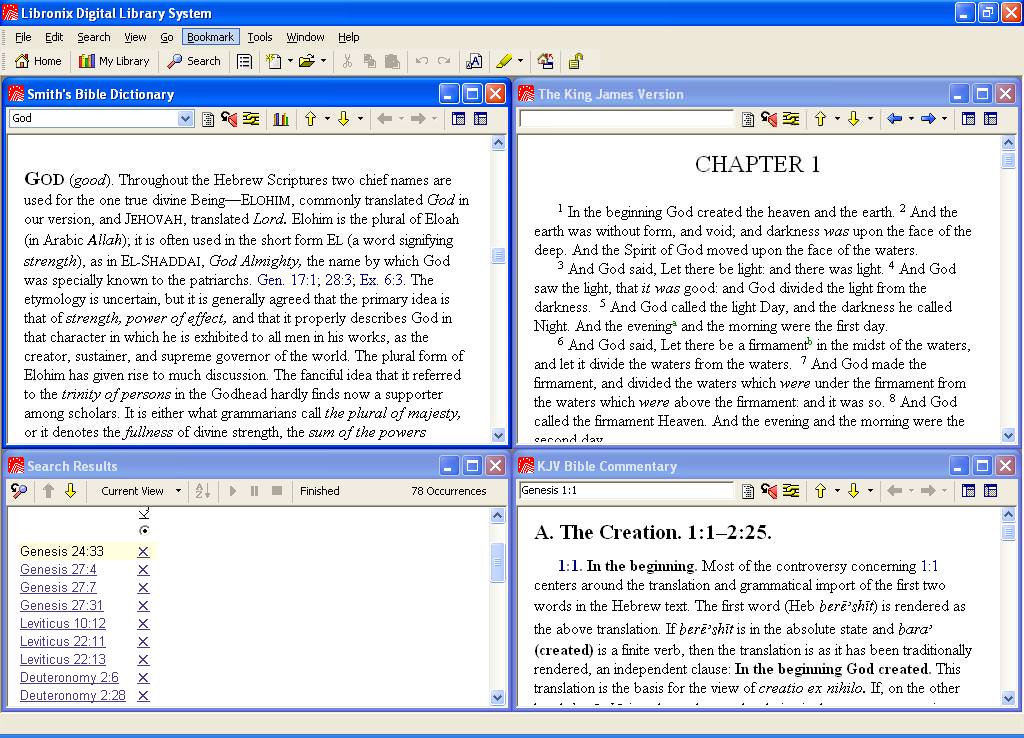This screenshot has height=738, width=1024.
Task: Expand the highlighter dropdown arrow
Action: (520, 61)
